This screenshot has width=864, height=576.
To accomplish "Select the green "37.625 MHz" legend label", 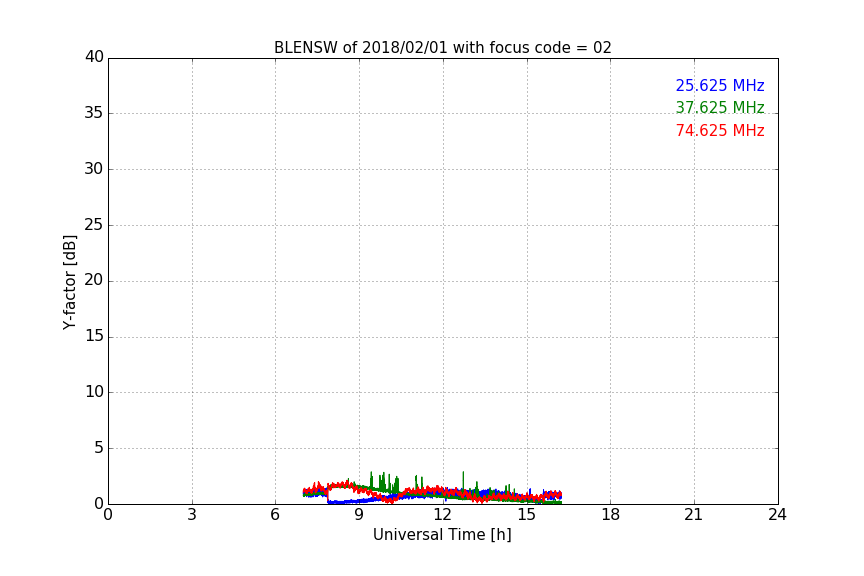I will (720, 107).
